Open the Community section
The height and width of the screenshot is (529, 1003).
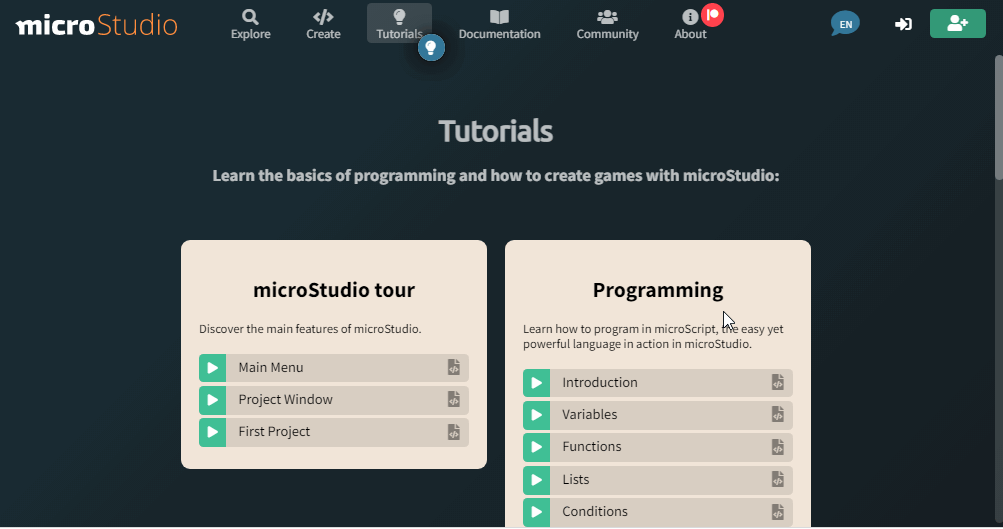coord(607,24)
